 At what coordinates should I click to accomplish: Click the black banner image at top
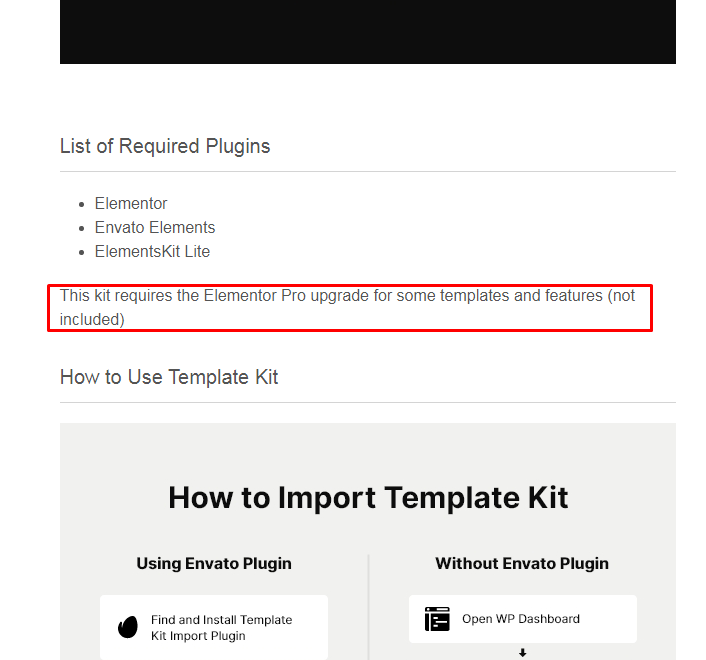(x=368, y=32)
